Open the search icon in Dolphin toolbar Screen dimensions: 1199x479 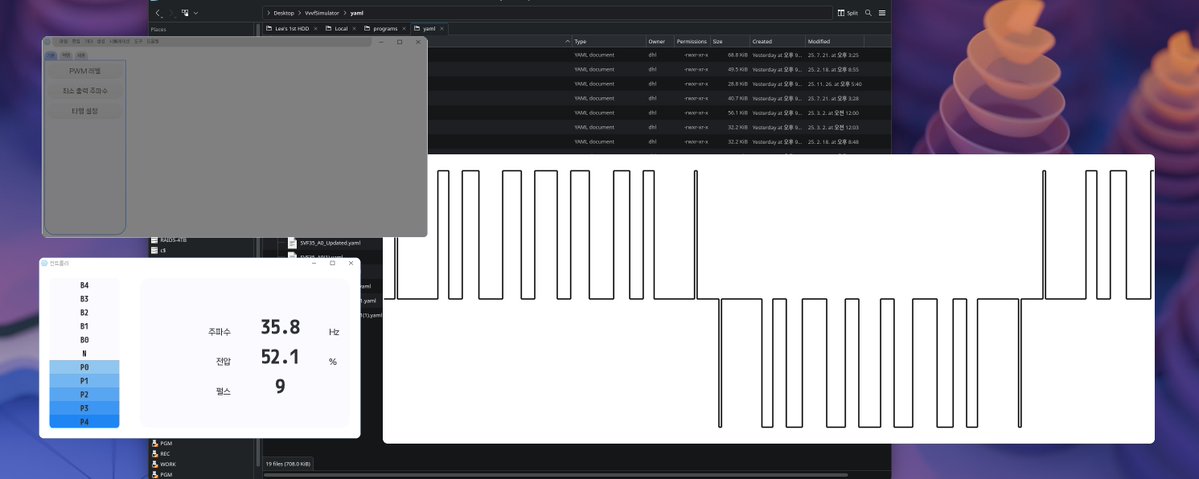tap(868, 13)
